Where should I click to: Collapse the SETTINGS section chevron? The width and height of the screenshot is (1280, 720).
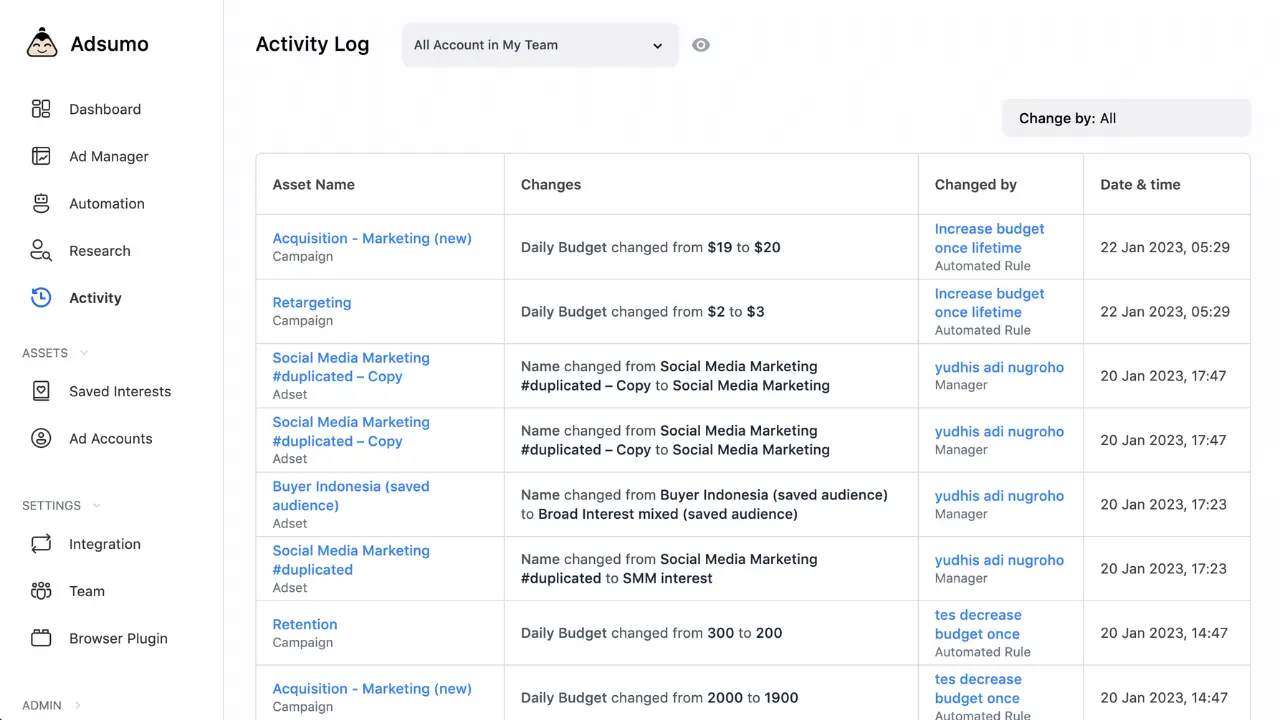[x=97, y=506]
